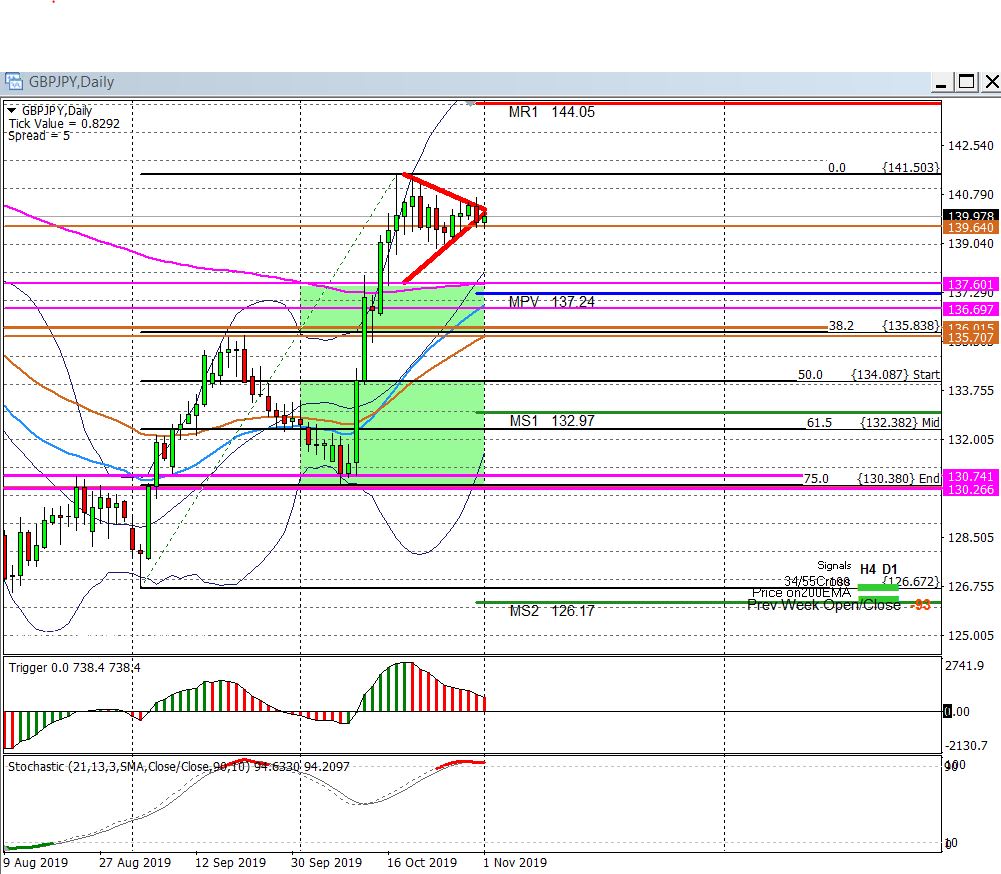This screenshot has height=874, width=1001.
Task: Click the MS1 132.97 support label
Action: coord(551,421)
